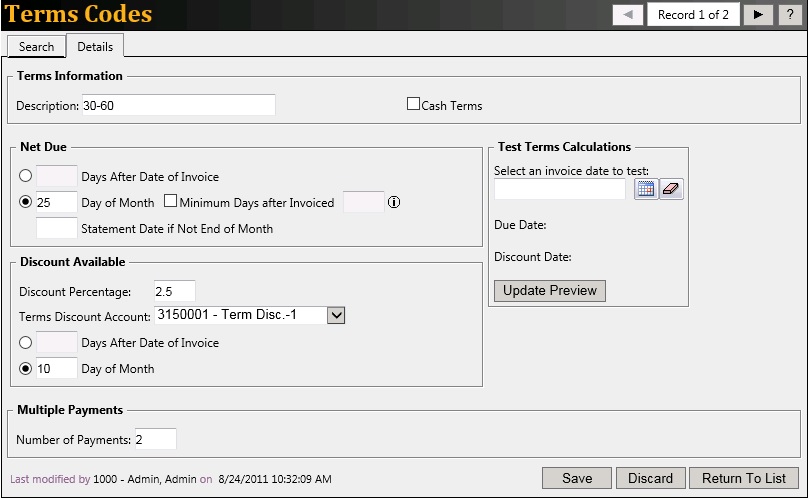Expand the Terms Discount Account dropdown
This screenshot has width=808, height=498.
pos(336,316)
